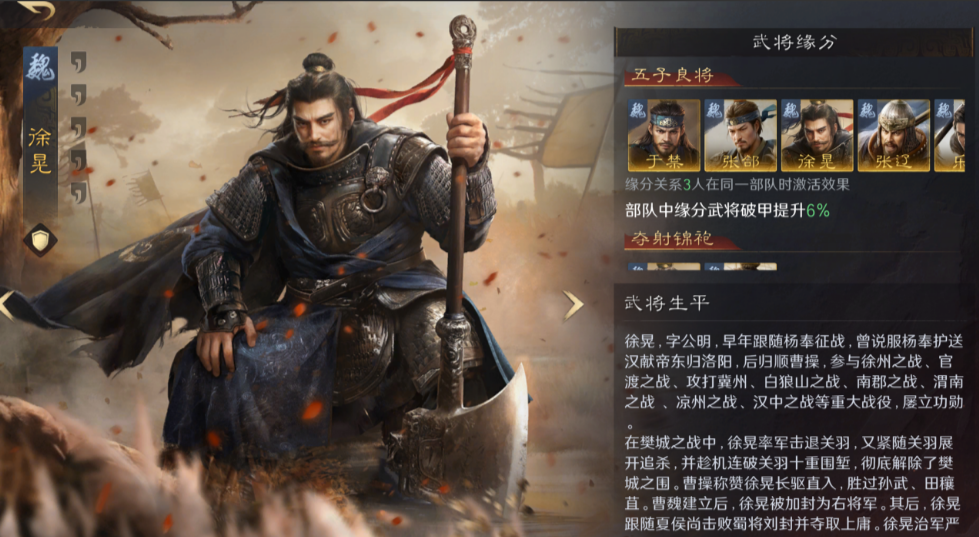The width and height of the screenshot is (979, 537).
Task: Select the 夺射锦袍 bond heading
Action: point(672,239)
